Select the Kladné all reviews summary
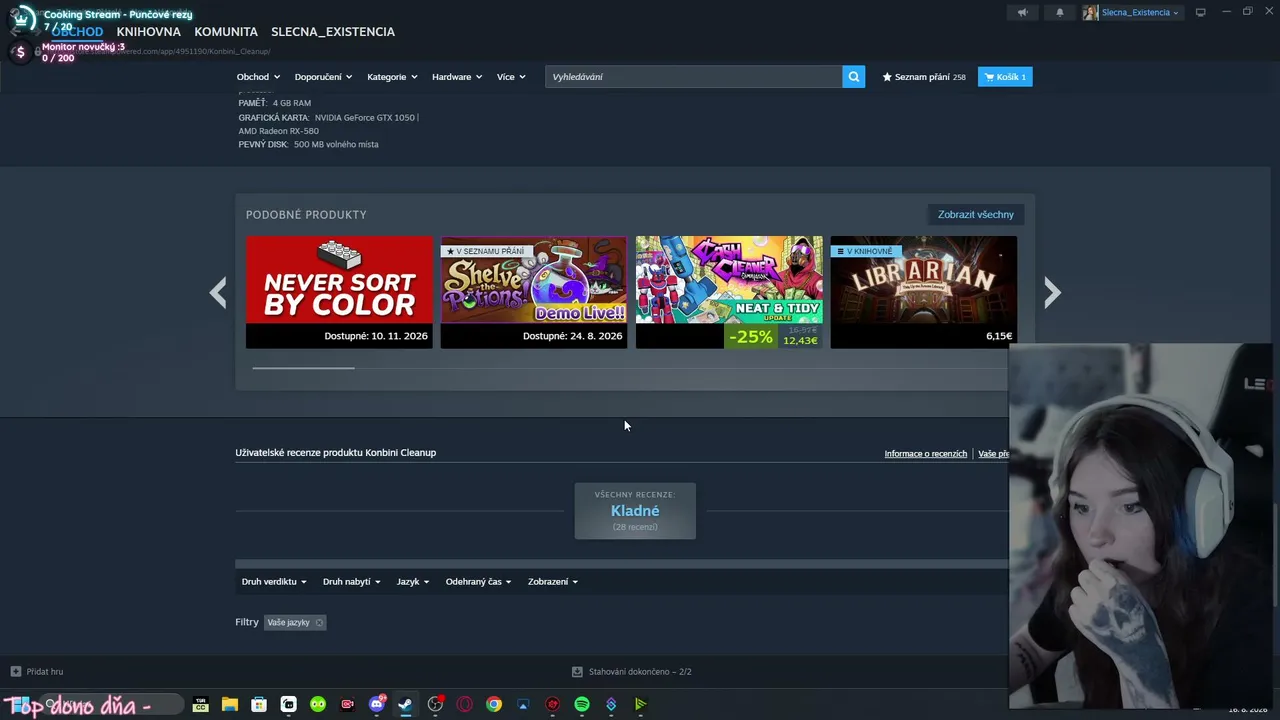The image size is (1280, 720). [x=635, y=511]
